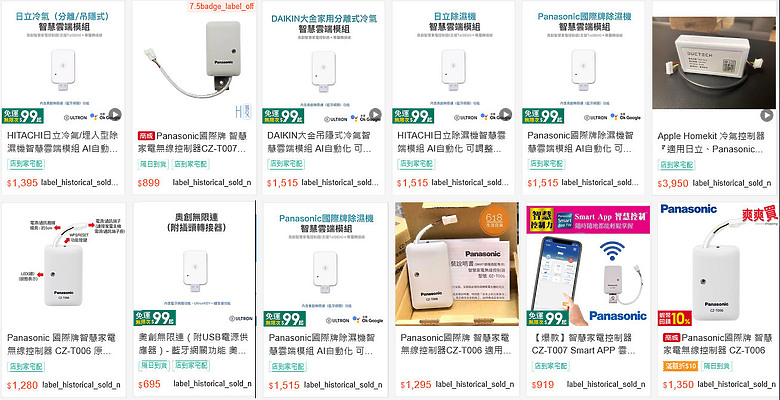
Task: Click the 商城 badge on CZ-T007 listing
Action: click(146, 136)
